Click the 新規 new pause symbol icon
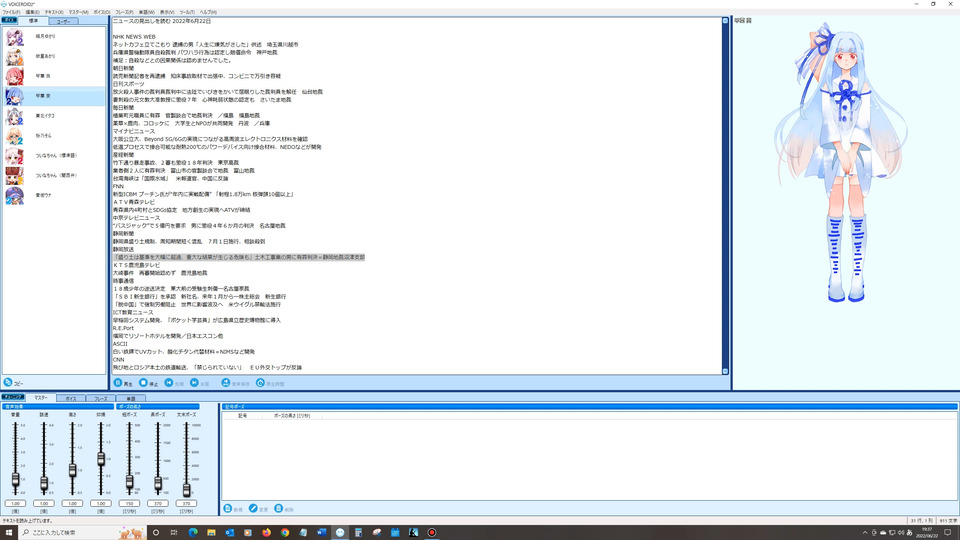 point(228,508)
